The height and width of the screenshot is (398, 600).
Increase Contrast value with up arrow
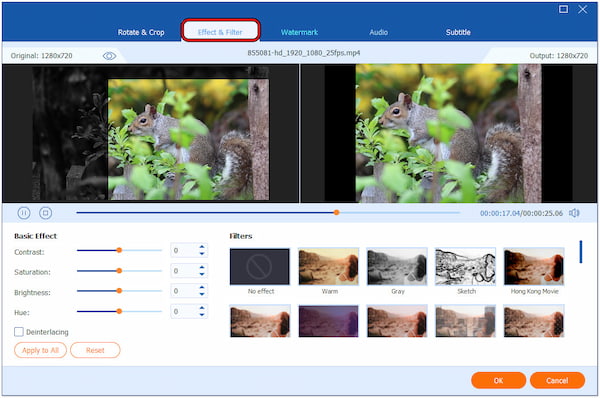202,247
